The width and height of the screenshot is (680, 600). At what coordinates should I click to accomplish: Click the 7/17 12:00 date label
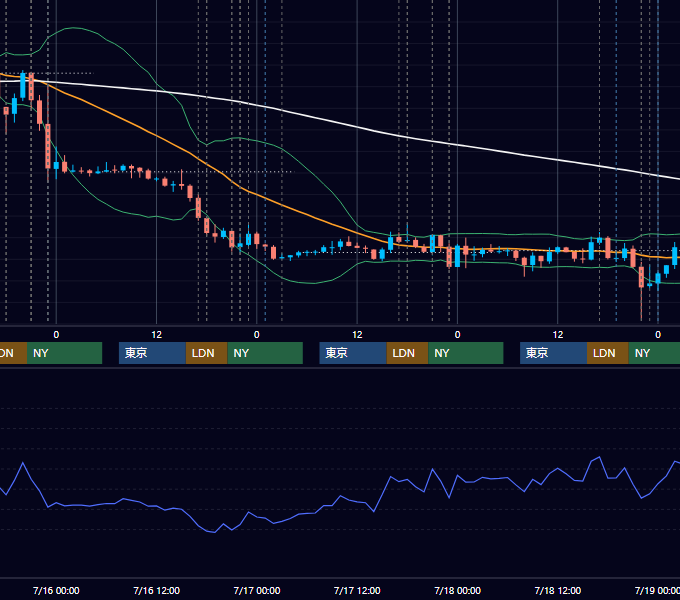coord(357,590)
